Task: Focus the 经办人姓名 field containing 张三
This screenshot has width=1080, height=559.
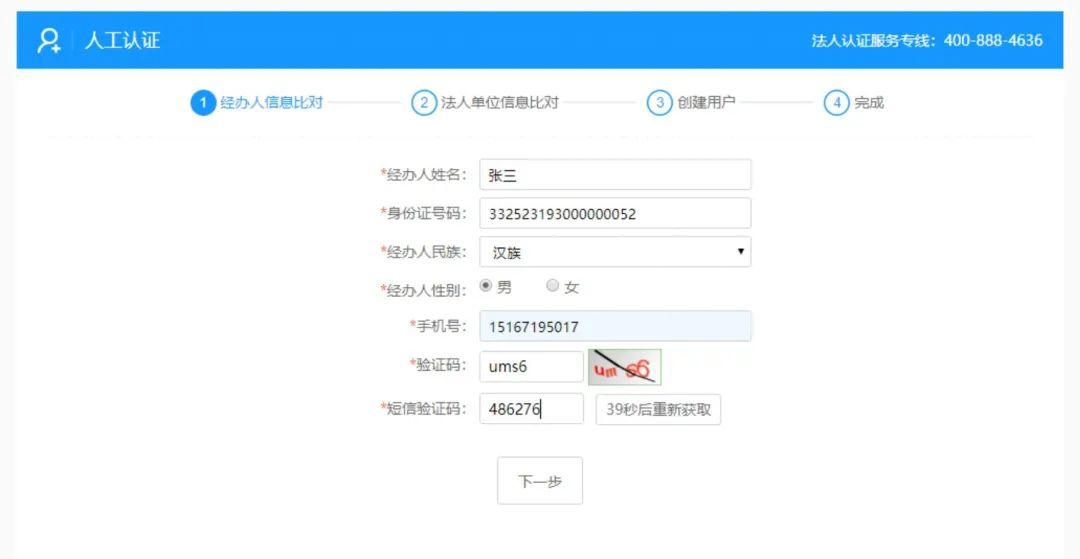Action: pyautogui.click(x=615, y=175)
